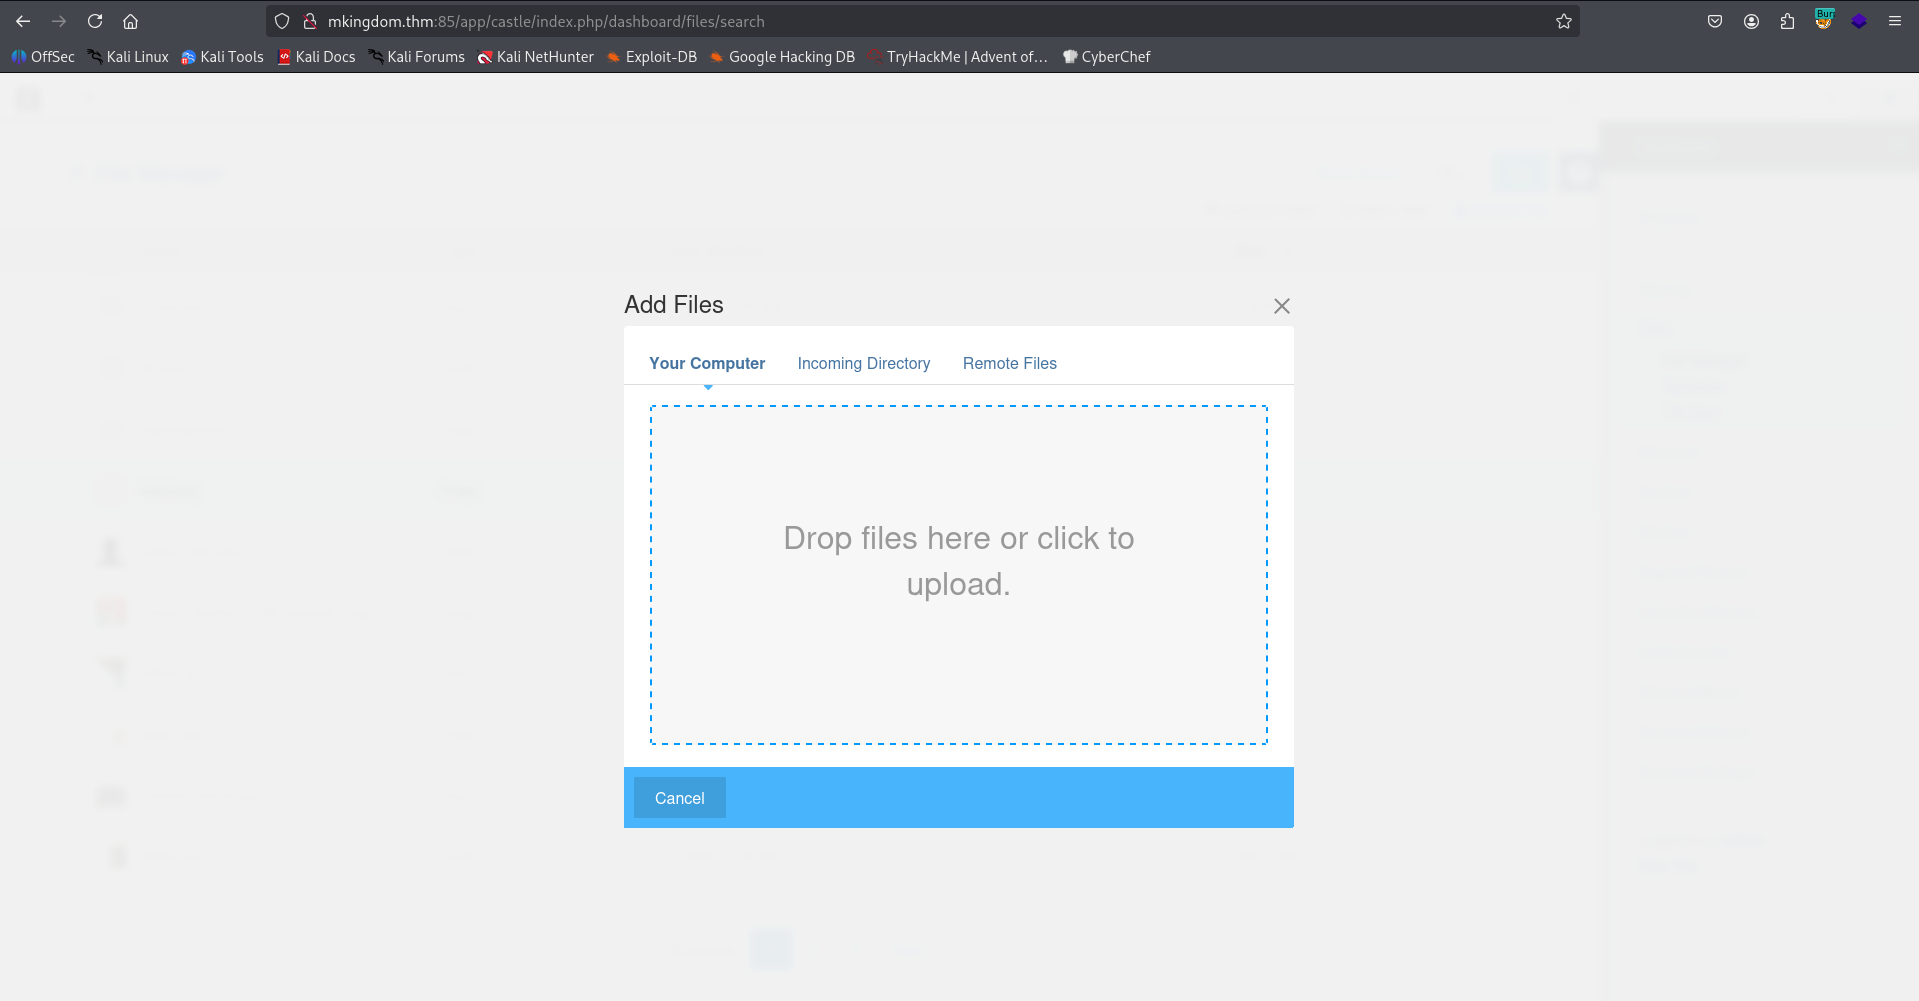Click the file drop upload area
This screenshot has width=1919, height=1001.
pyautogui.click(x=958, y=574)
